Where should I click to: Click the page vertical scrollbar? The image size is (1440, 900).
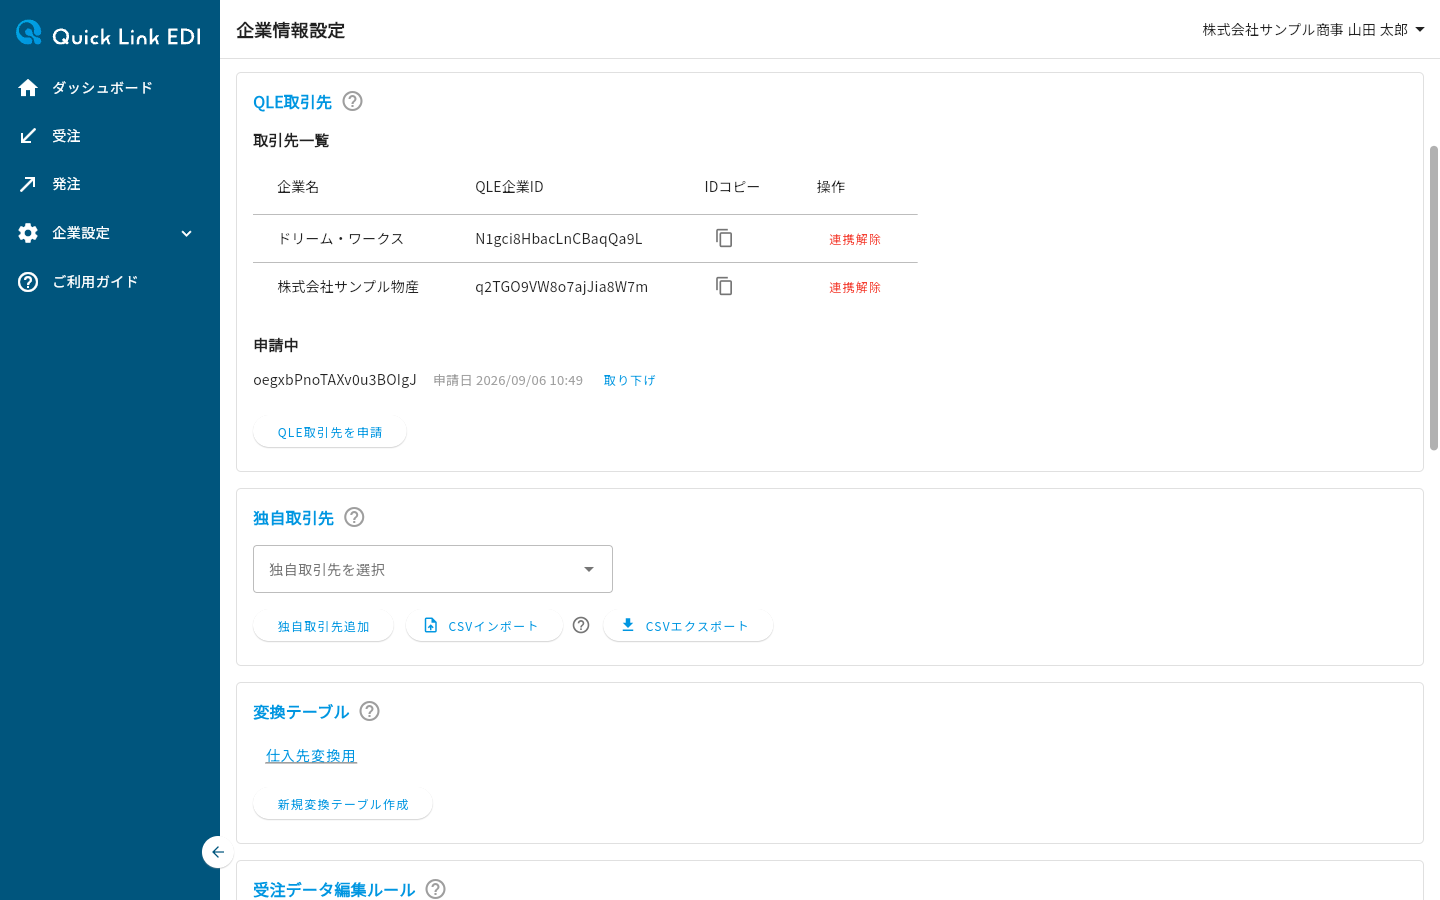tap(1434, 298)
